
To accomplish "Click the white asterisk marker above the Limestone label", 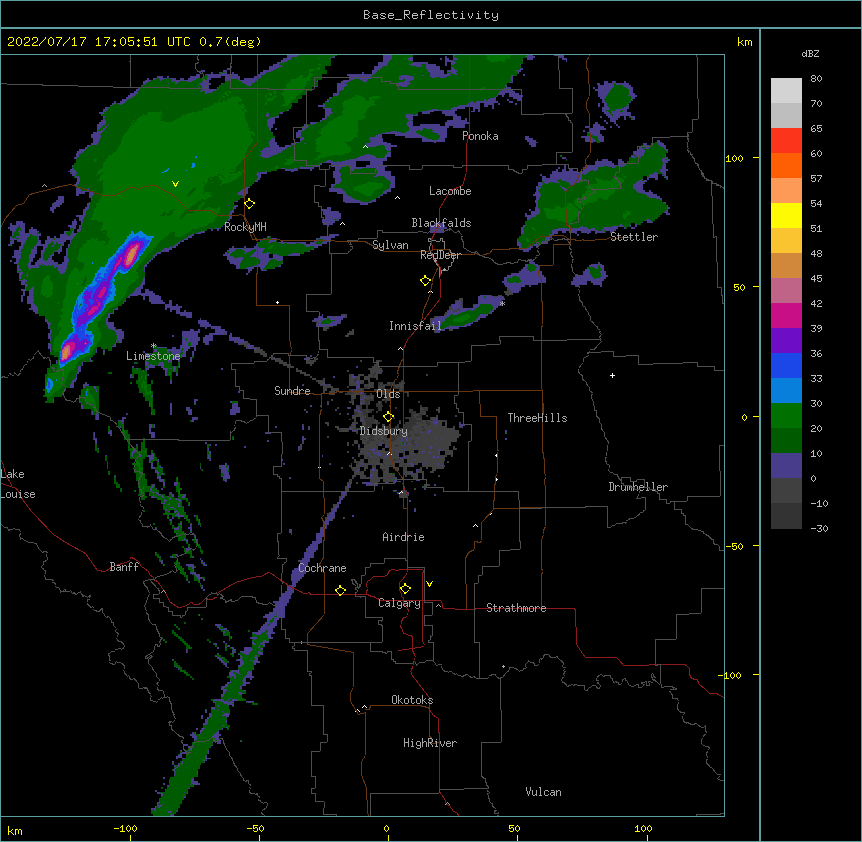I will tap(153, 346).
